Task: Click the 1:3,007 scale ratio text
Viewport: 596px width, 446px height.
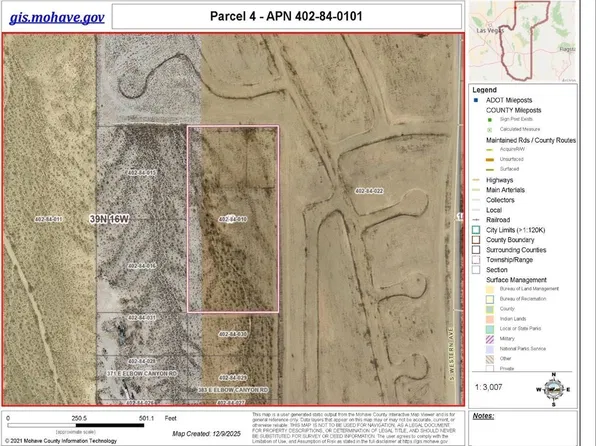Action: 489,387
